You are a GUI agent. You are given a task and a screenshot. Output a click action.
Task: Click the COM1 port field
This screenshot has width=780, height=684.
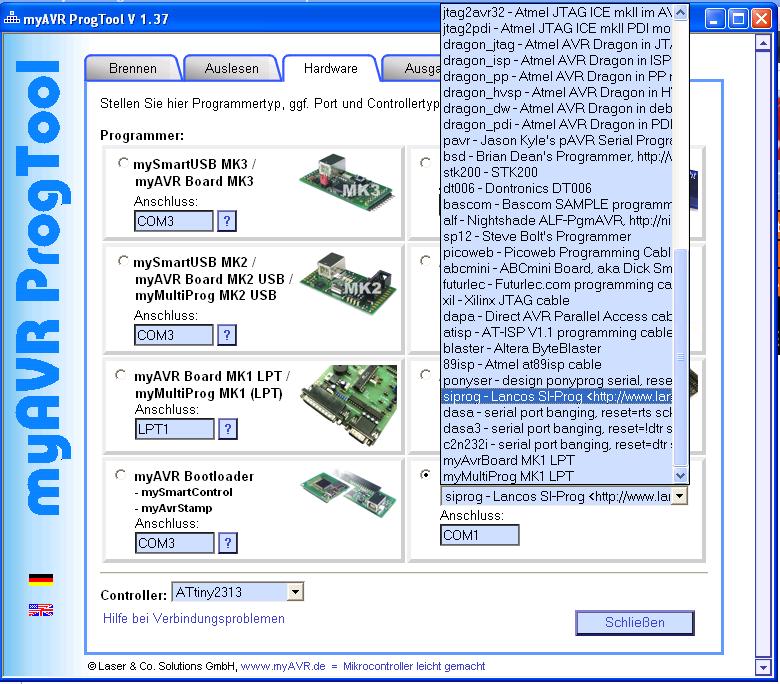pyautogui.click(x=480, y=535)
